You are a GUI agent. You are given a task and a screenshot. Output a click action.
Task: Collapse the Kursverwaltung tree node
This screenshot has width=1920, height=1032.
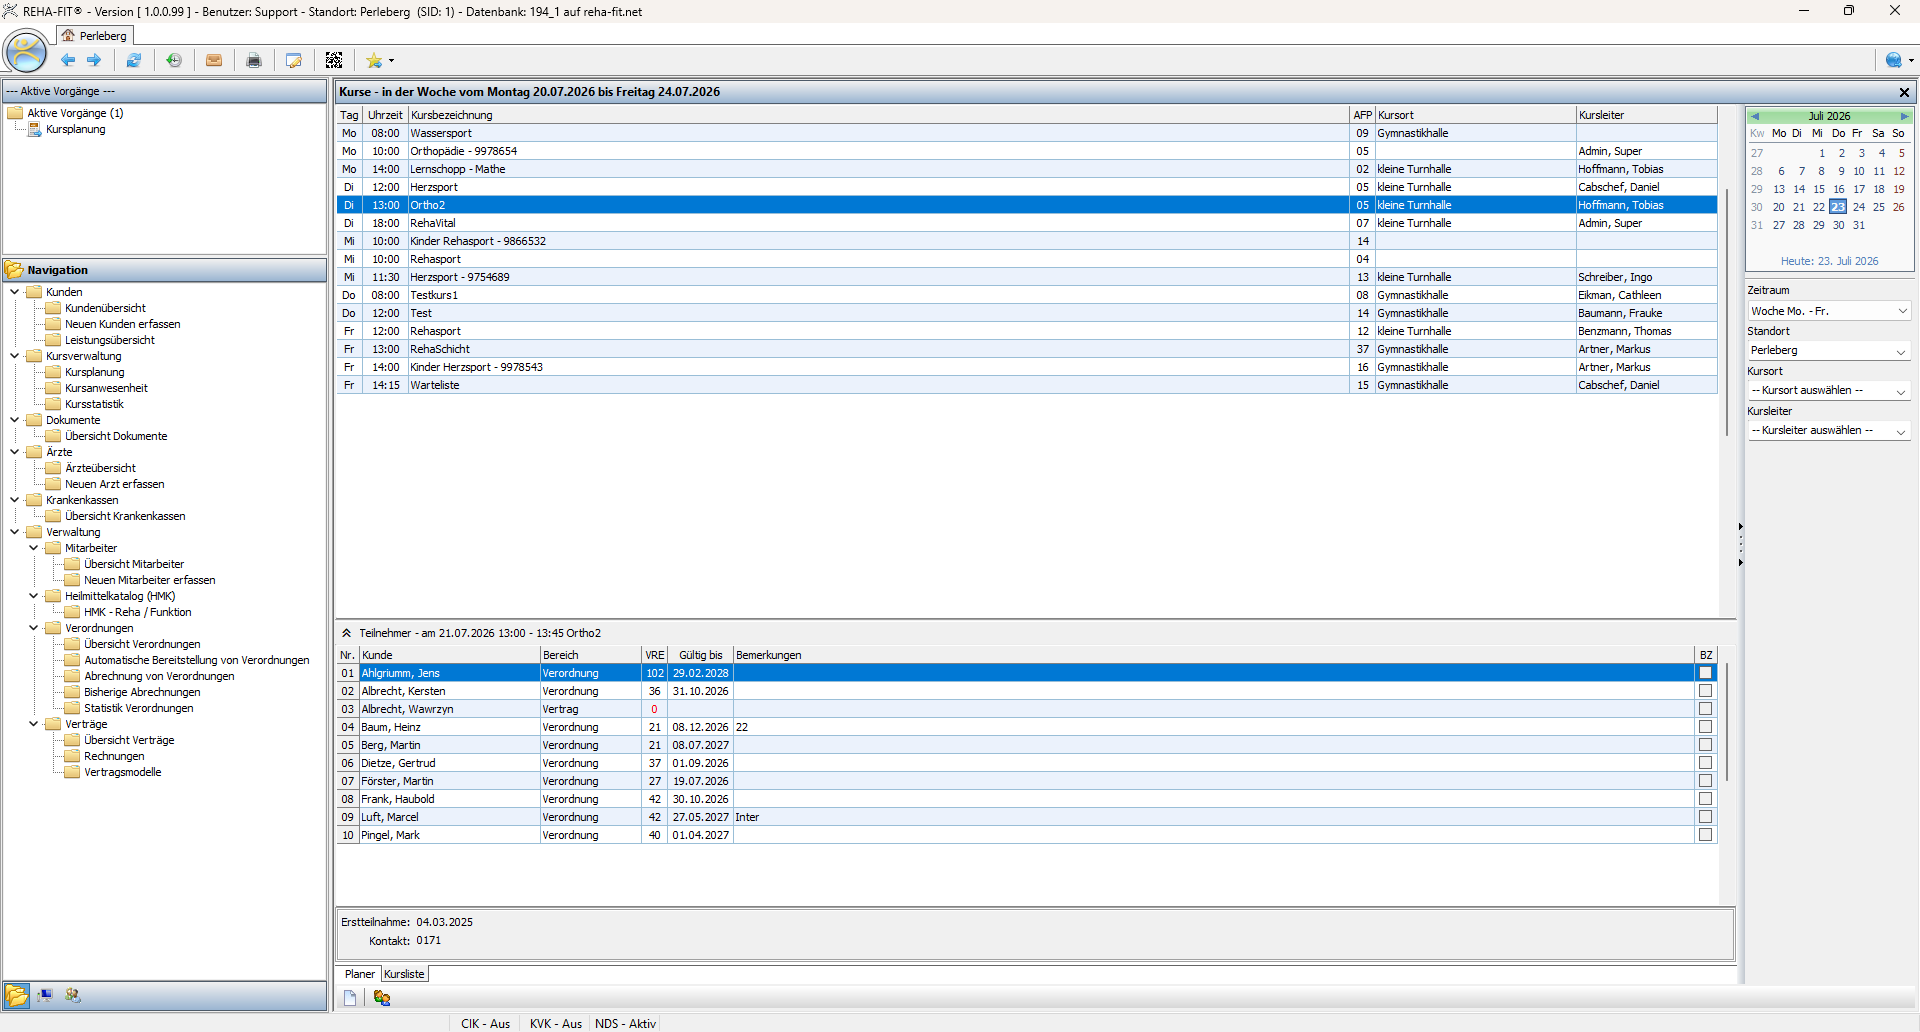[15, 356]
